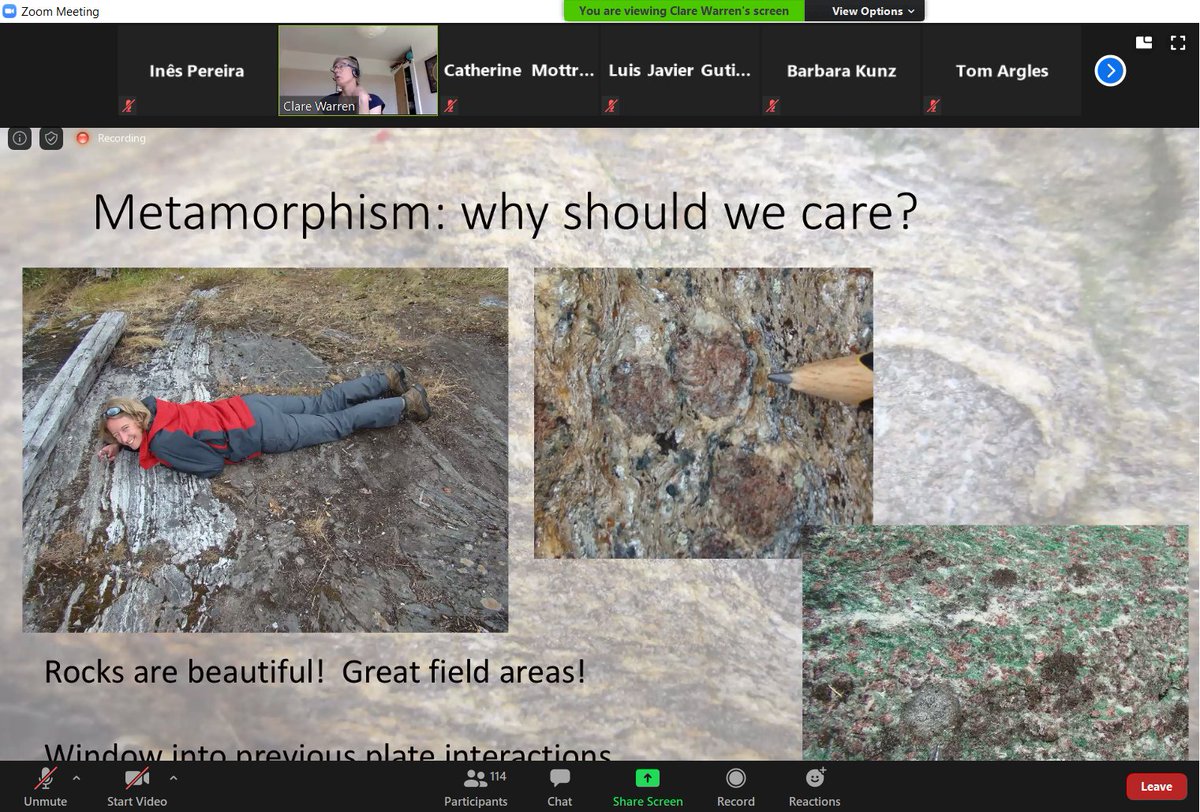Click the muted mic icon on Catherine Mottram
Screen dimensions: 1200x812
pos(451,105)
